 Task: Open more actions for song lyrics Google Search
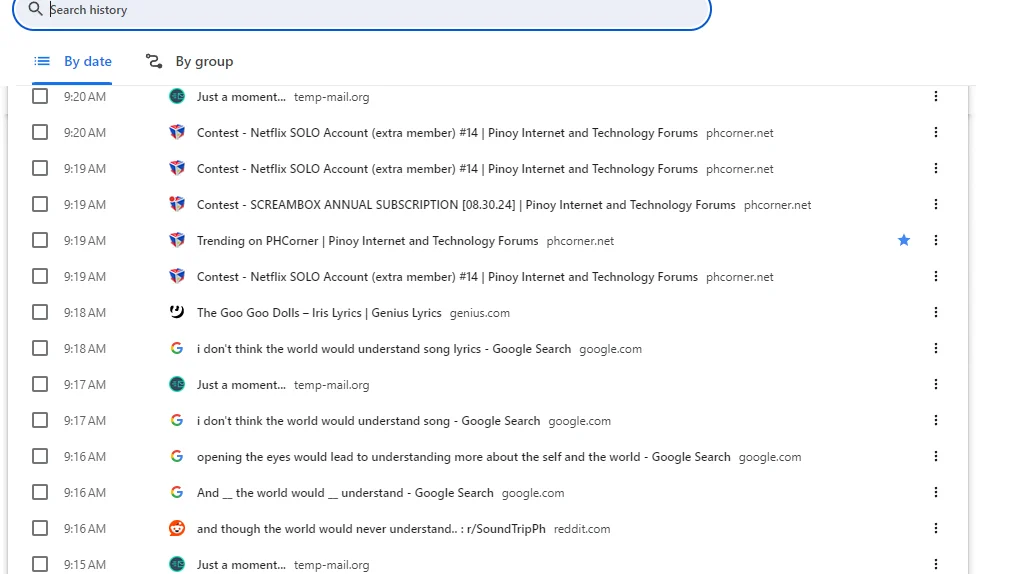click(x=936, y=348)
